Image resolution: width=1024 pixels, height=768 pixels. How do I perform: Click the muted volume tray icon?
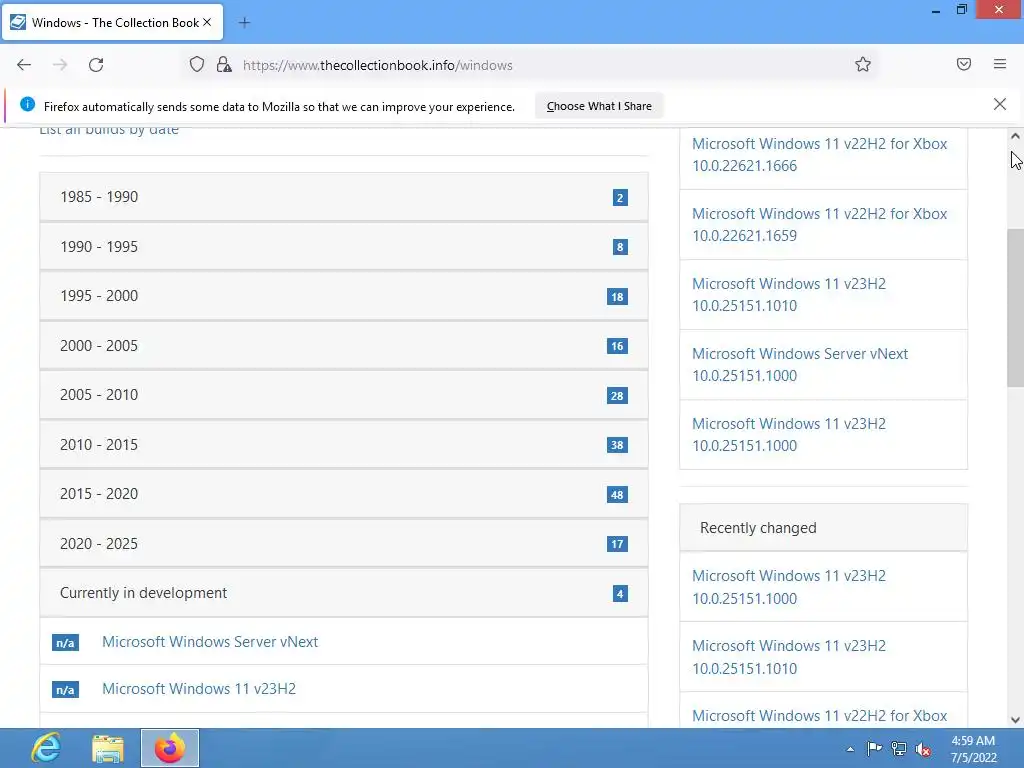(923, 749)
